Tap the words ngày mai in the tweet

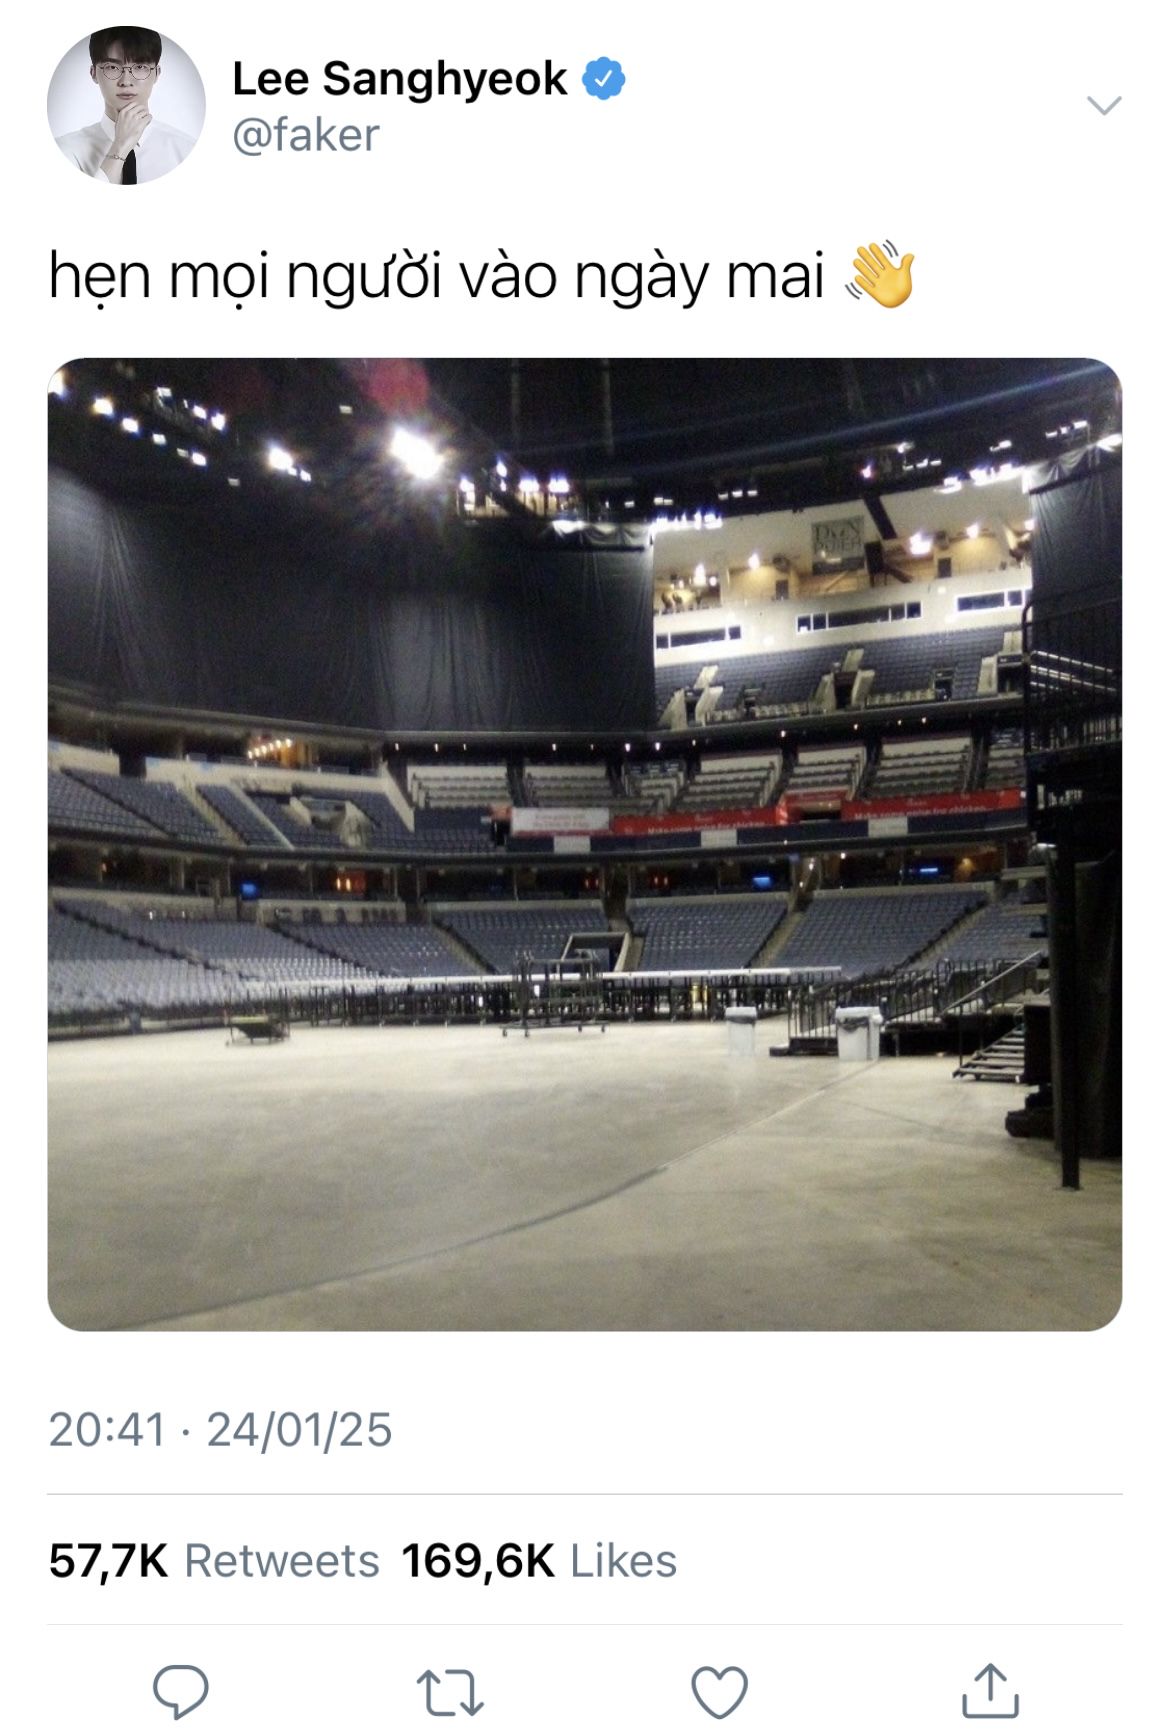click(699, 277)
